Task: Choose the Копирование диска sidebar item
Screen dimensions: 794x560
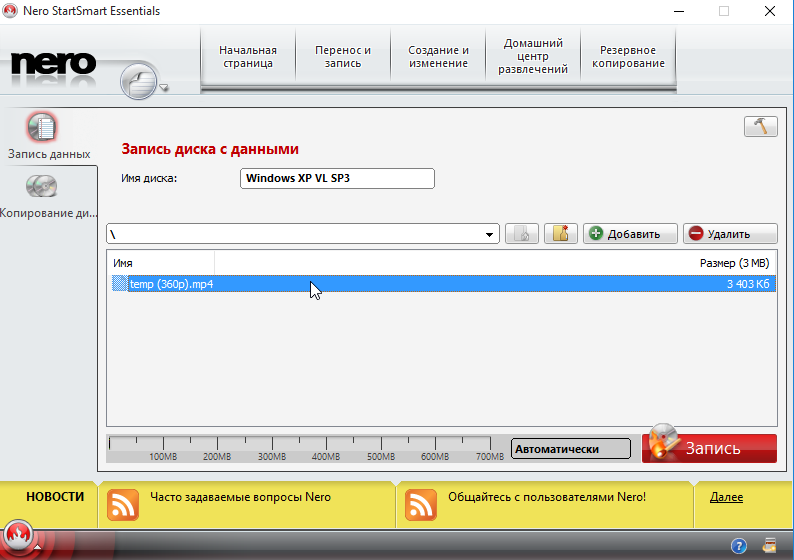Action: pos(49,196)
